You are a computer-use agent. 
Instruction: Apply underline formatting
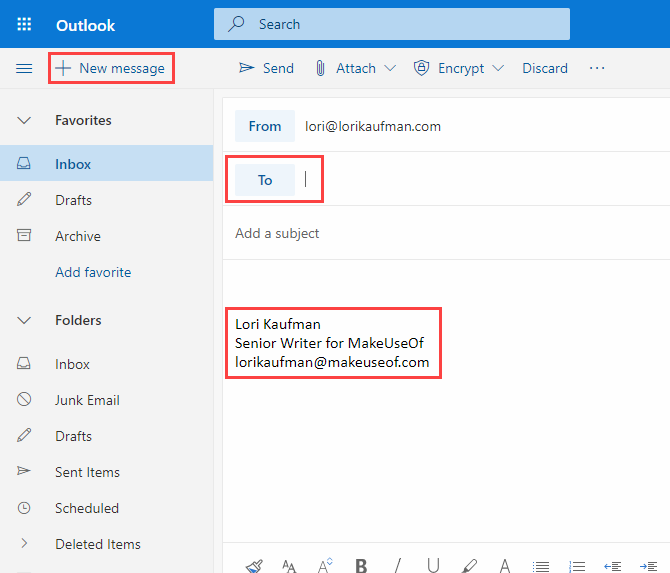coord(433,565)
